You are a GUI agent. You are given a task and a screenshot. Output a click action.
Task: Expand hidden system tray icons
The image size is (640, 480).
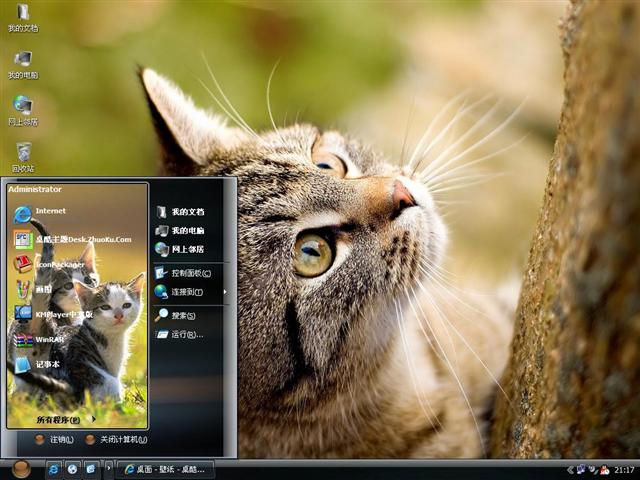570,470
